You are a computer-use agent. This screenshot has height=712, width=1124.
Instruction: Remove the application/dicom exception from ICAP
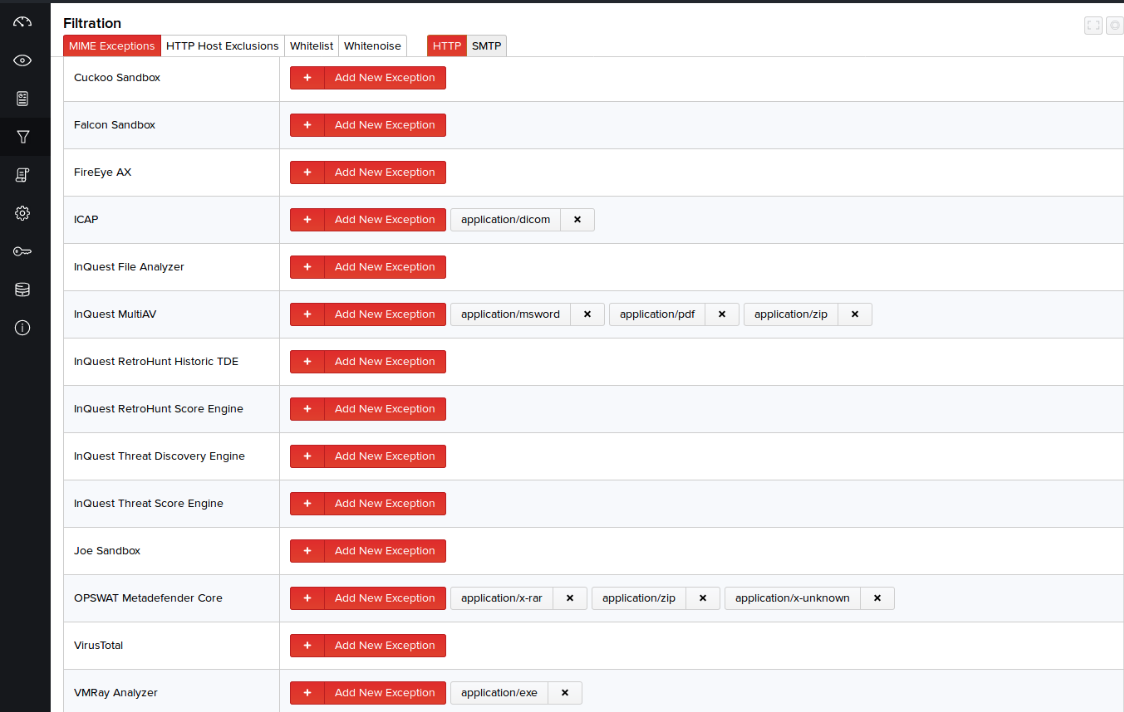(577, 219)
